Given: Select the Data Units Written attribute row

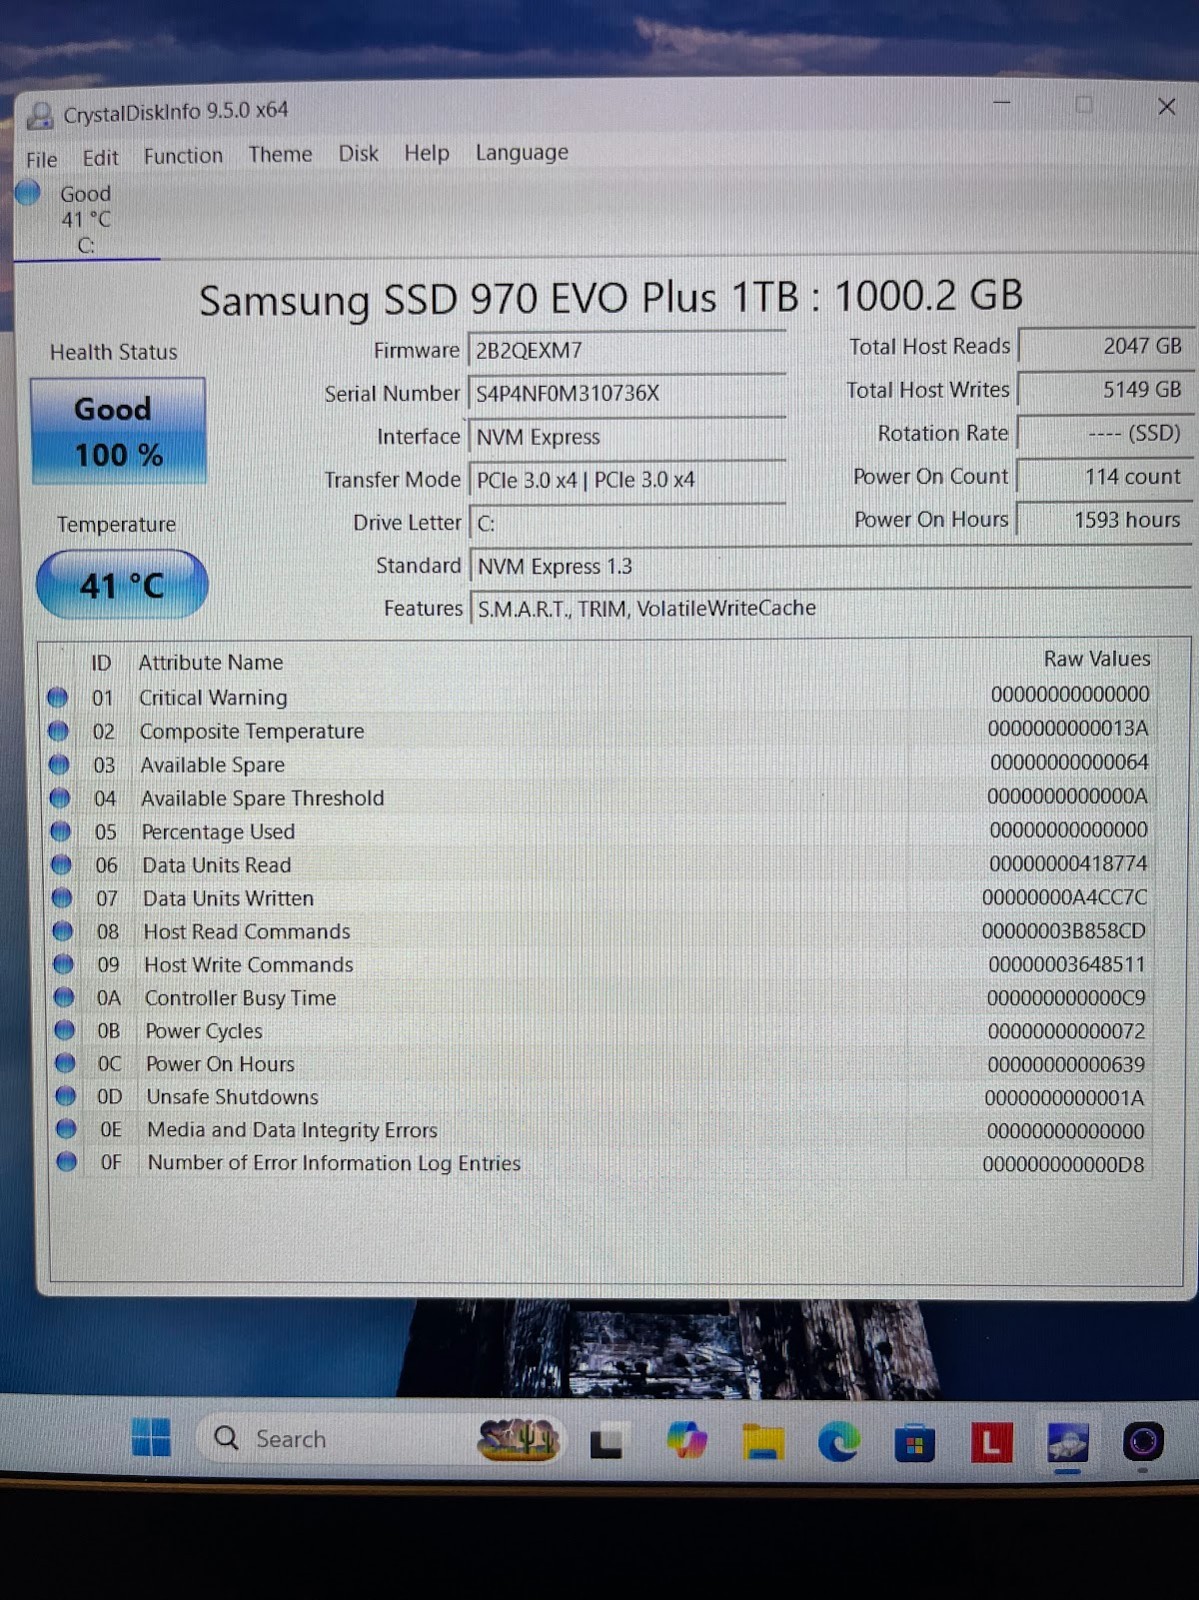Looking at the screenshot, I should click(x=598, y=898).
